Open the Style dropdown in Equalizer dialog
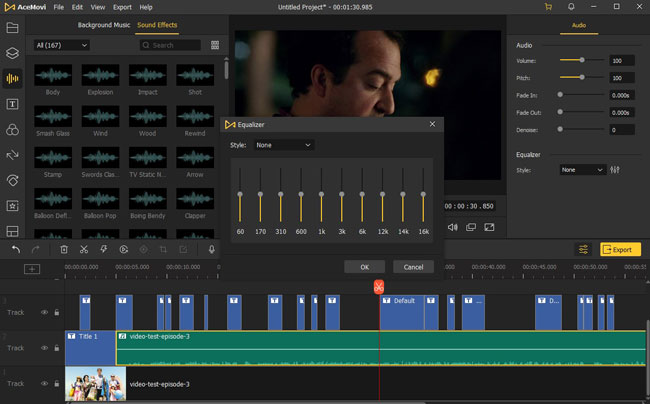The width and height of the screenshot is (650, 404). pyautogui.click(x=283, y=145)
